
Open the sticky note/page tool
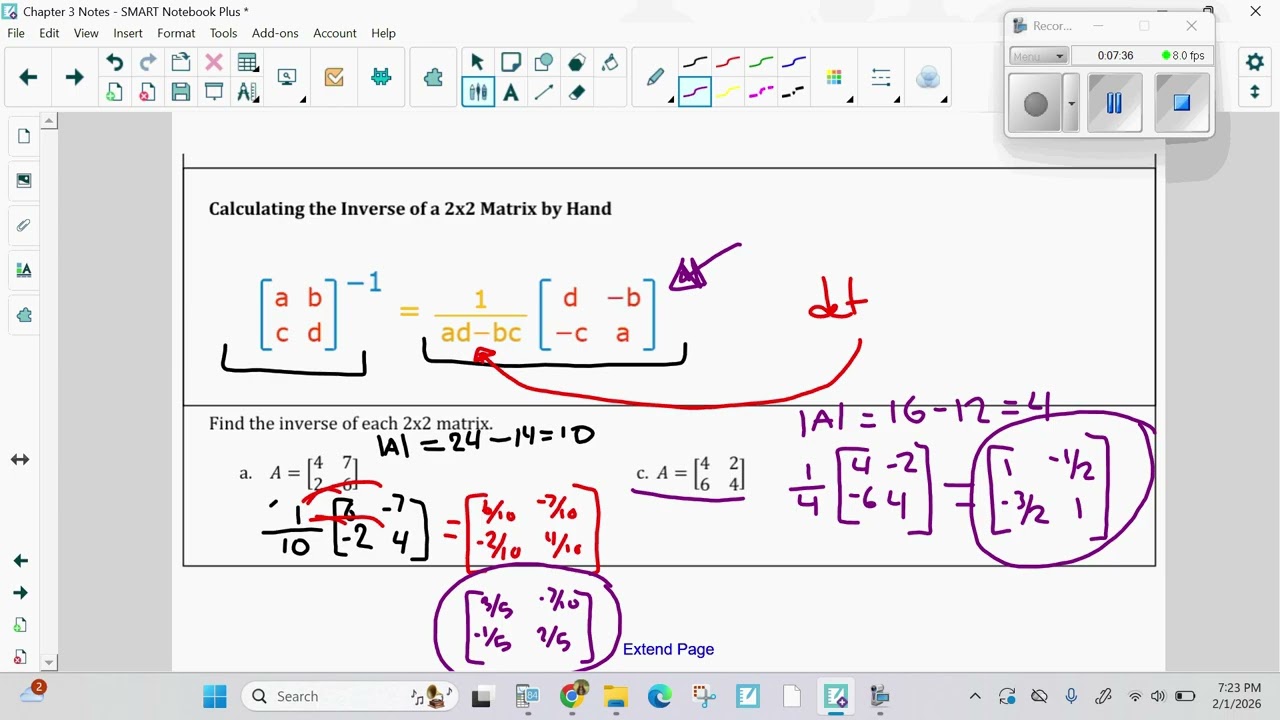tap(510, 62)
